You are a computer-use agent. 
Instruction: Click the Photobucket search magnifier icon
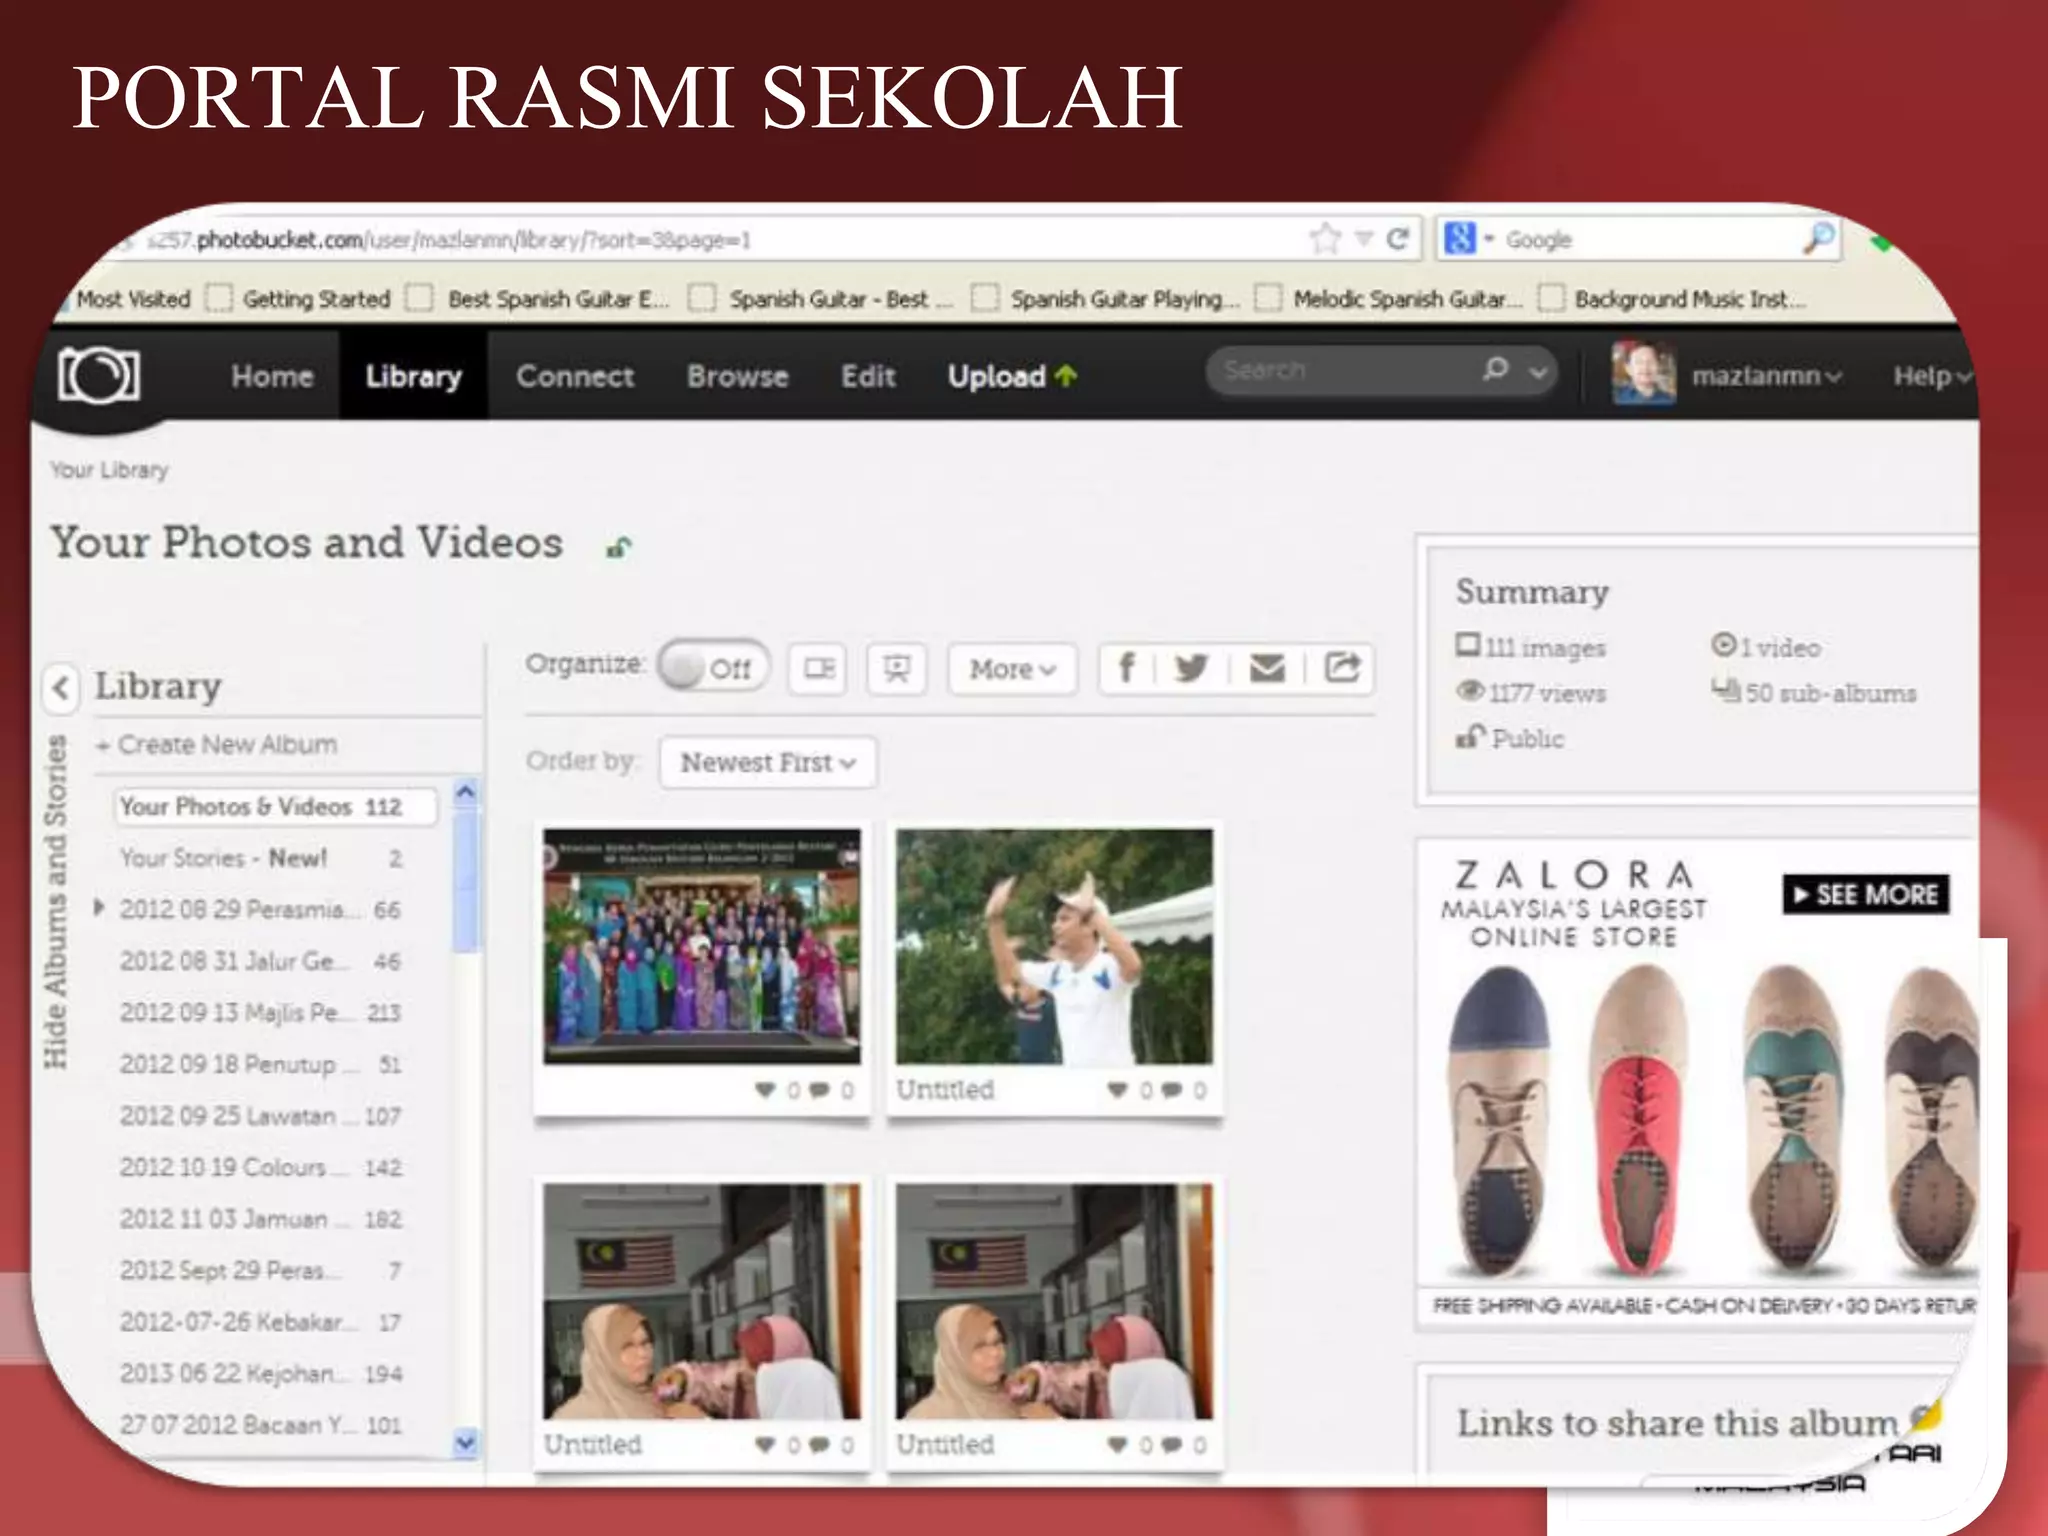[1496, 369]
